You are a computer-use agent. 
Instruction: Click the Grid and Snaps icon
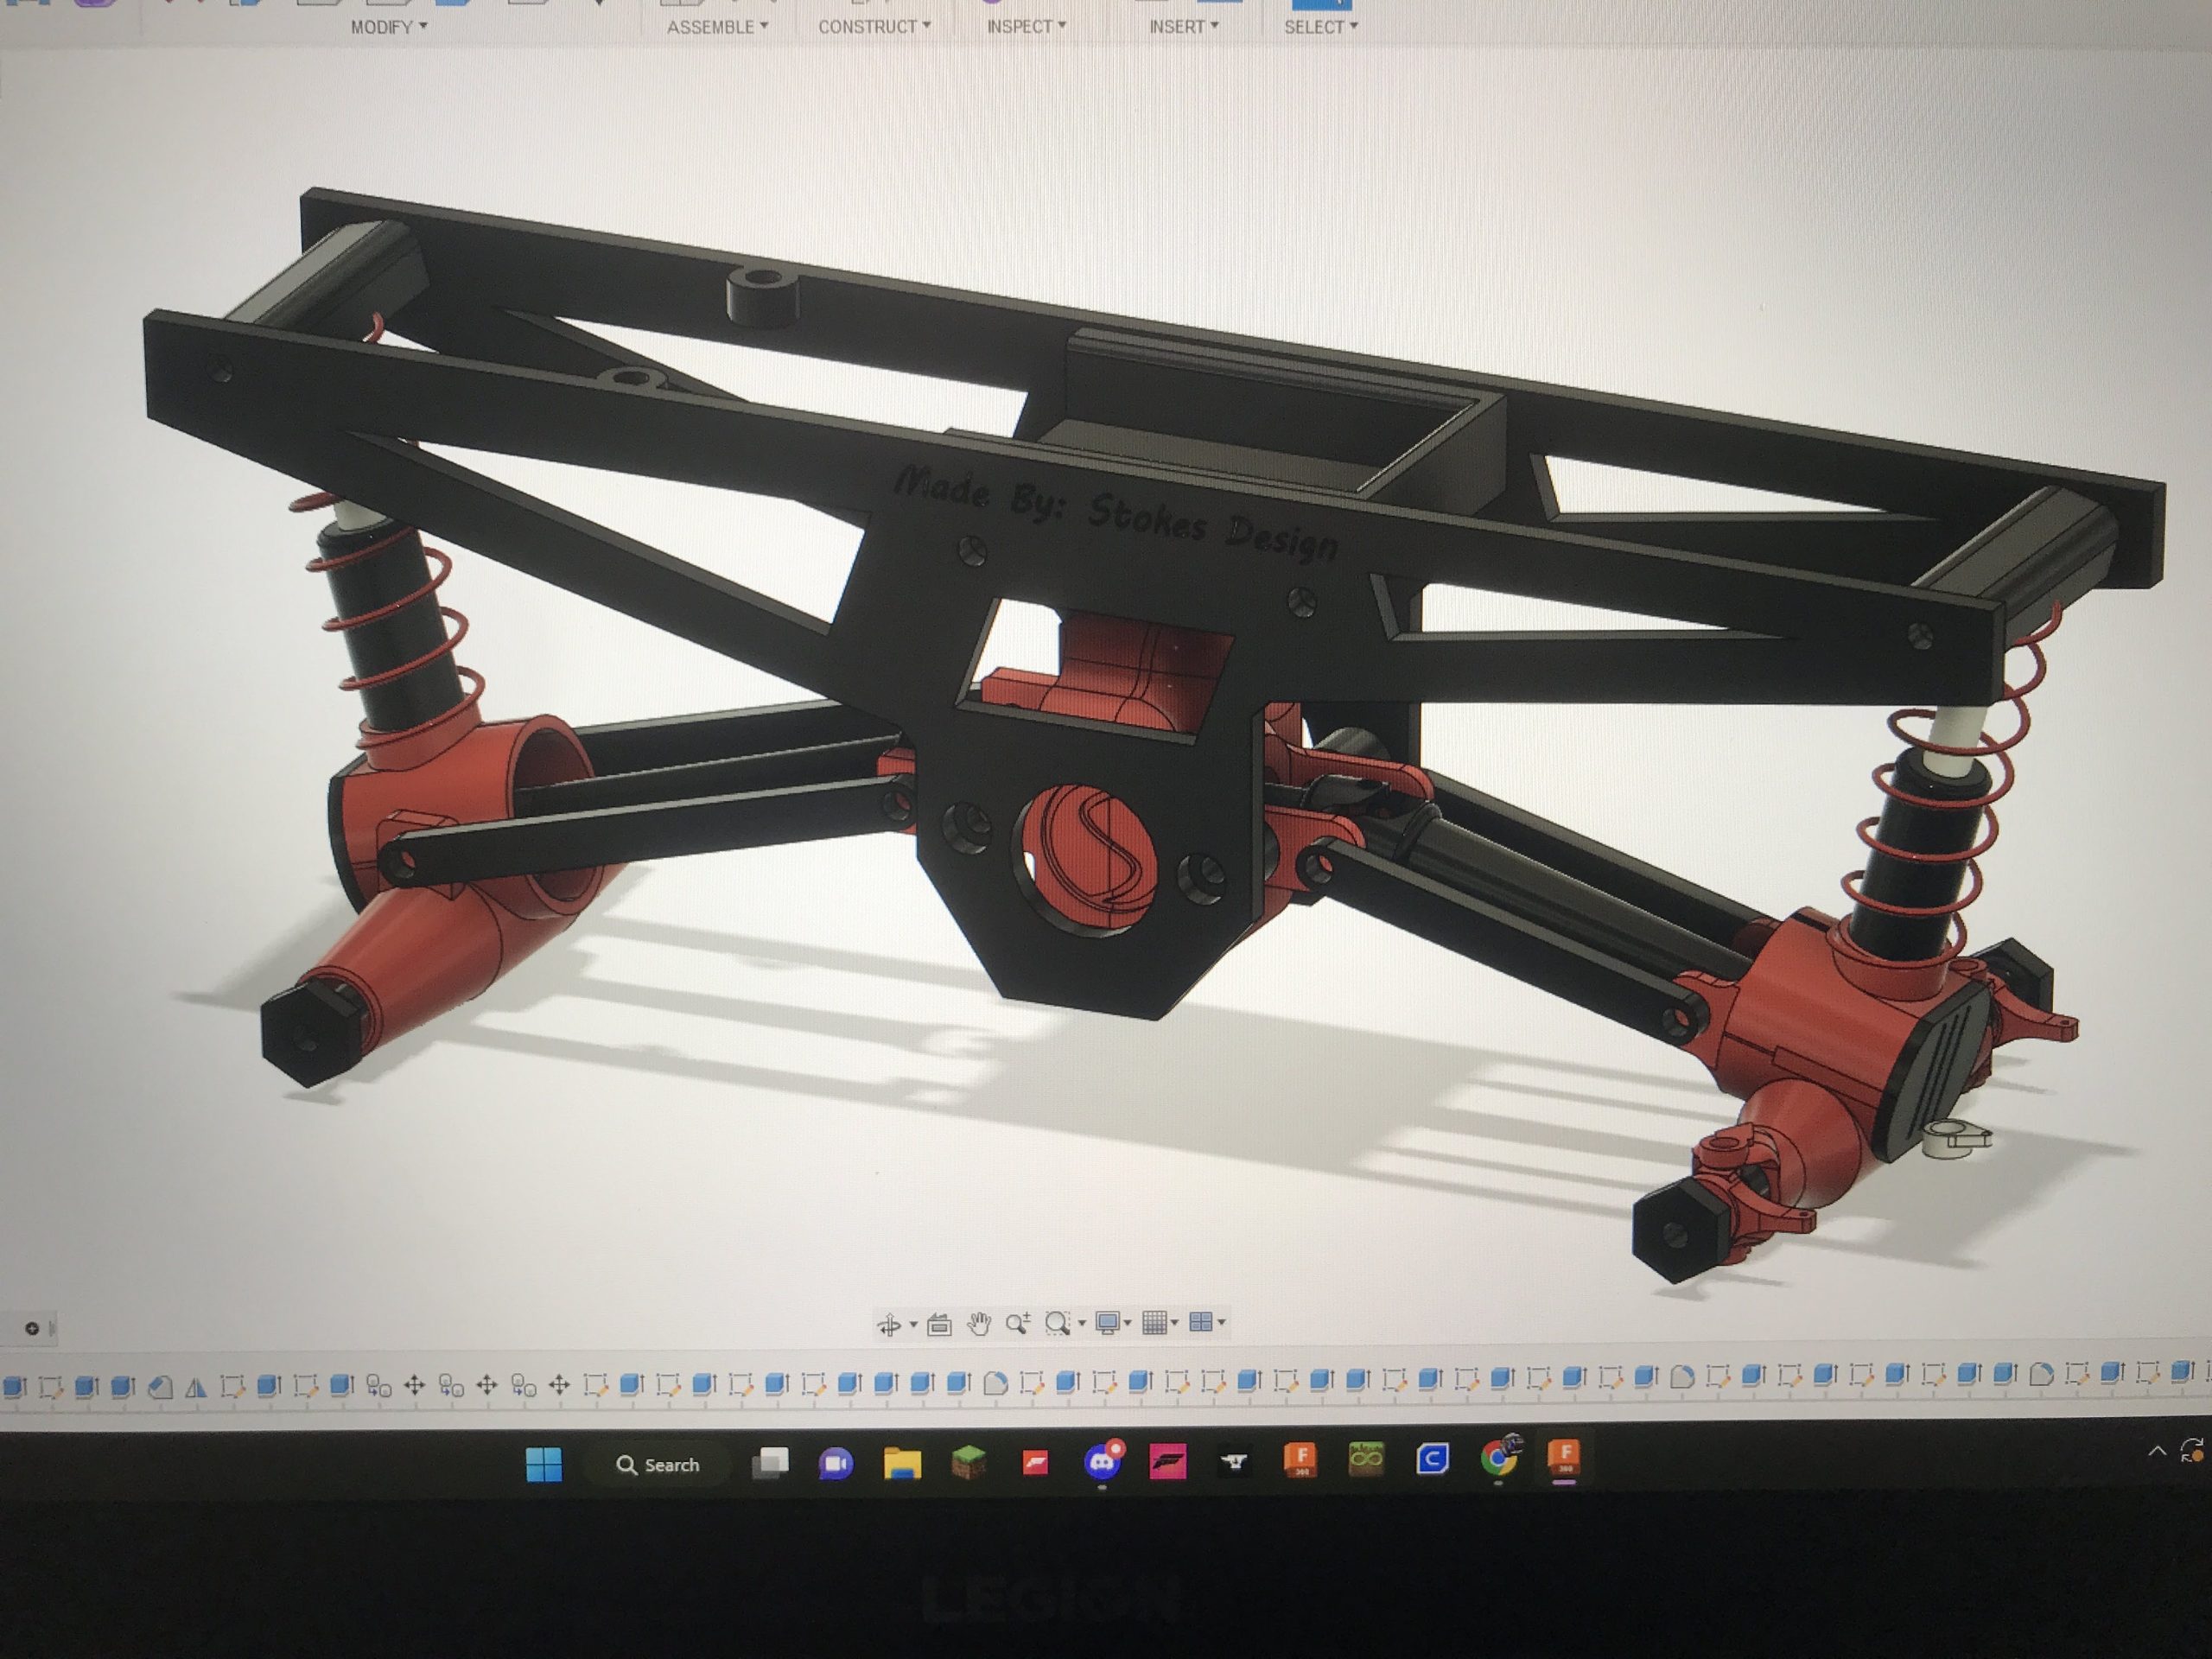pos(1154,1322)
